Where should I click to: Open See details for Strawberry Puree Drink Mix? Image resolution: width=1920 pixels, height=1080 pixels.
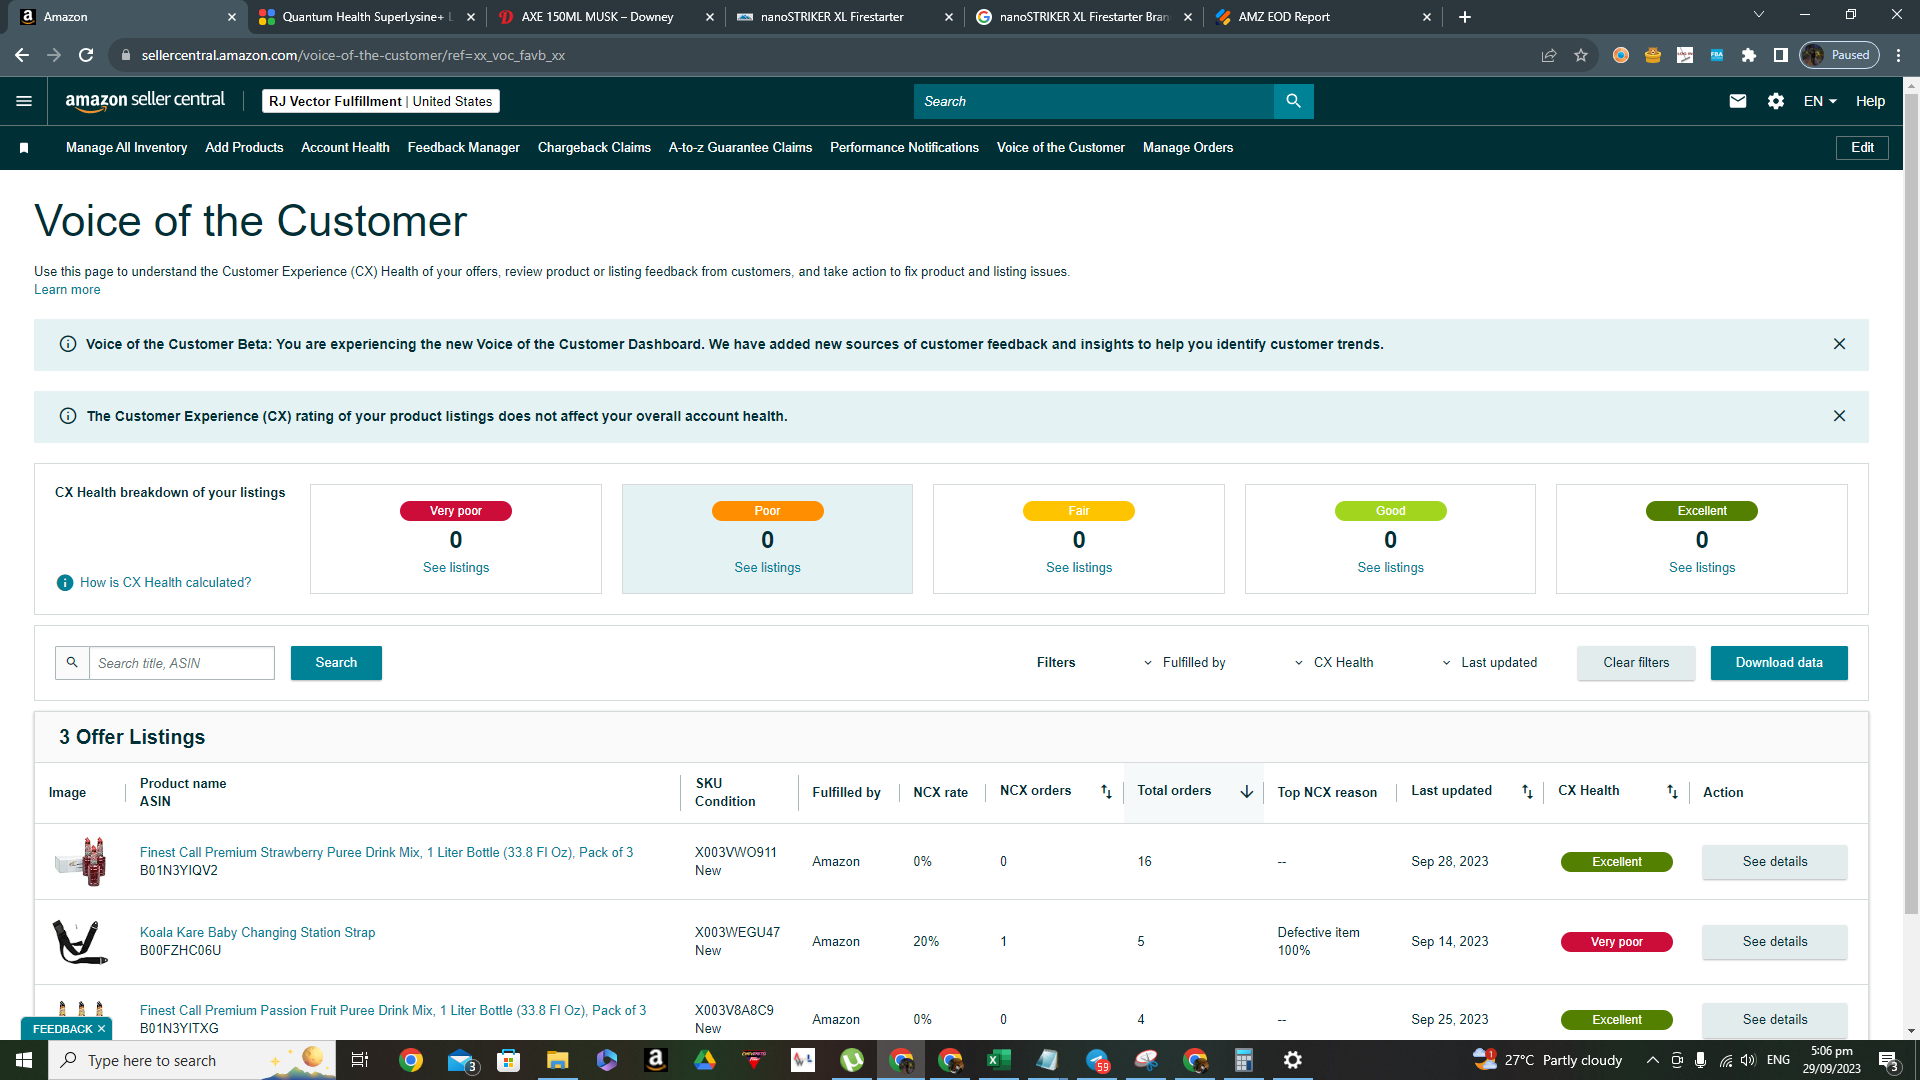pos(1775,862)
